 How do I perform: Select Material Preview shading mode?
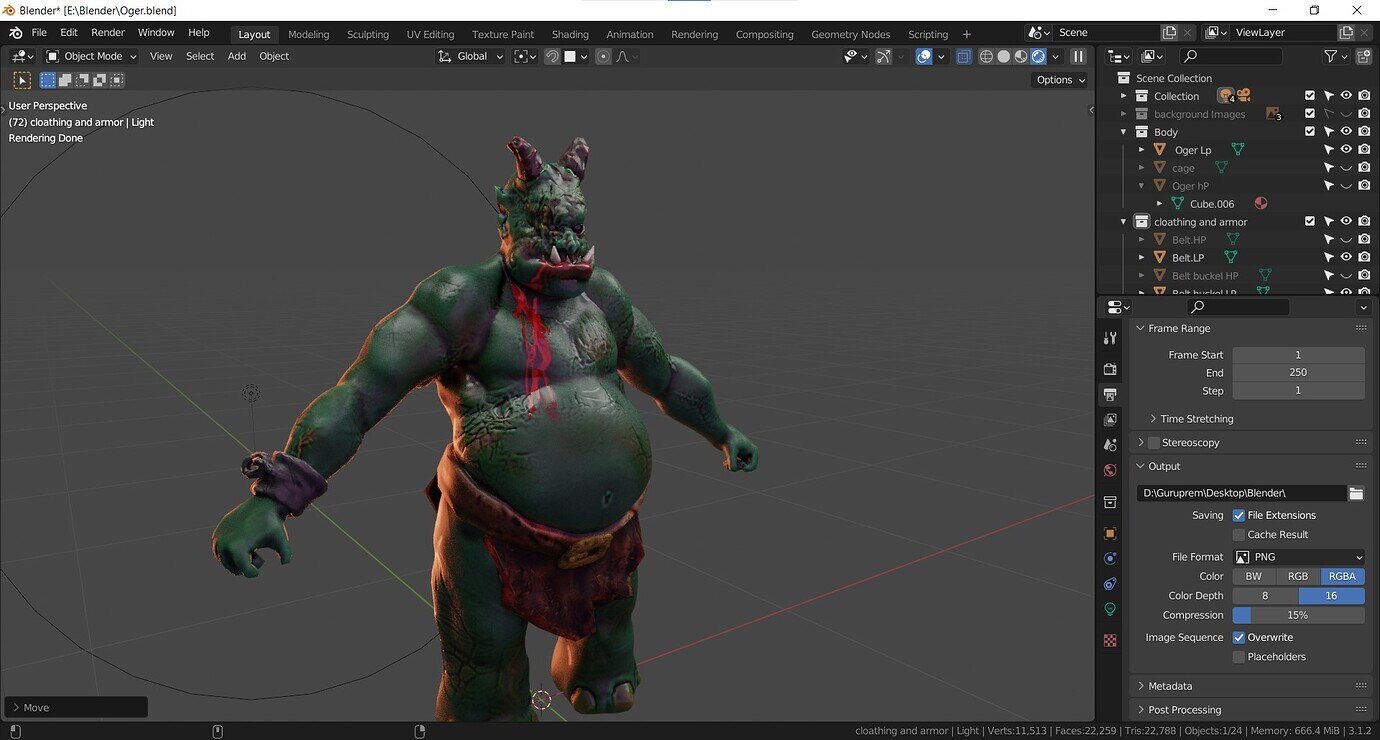1020,56
